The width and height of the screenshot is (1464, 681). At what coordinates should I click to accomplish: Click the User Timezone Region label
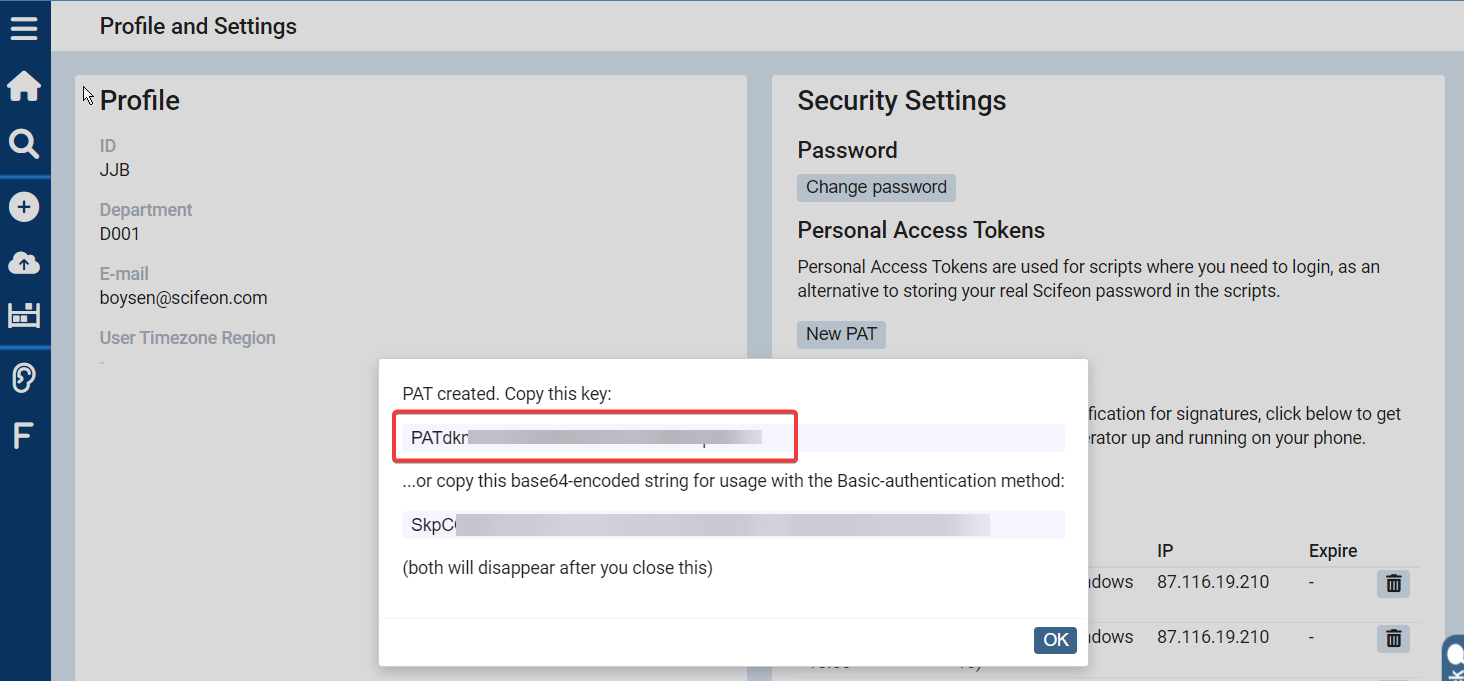(x=187, y=338)
